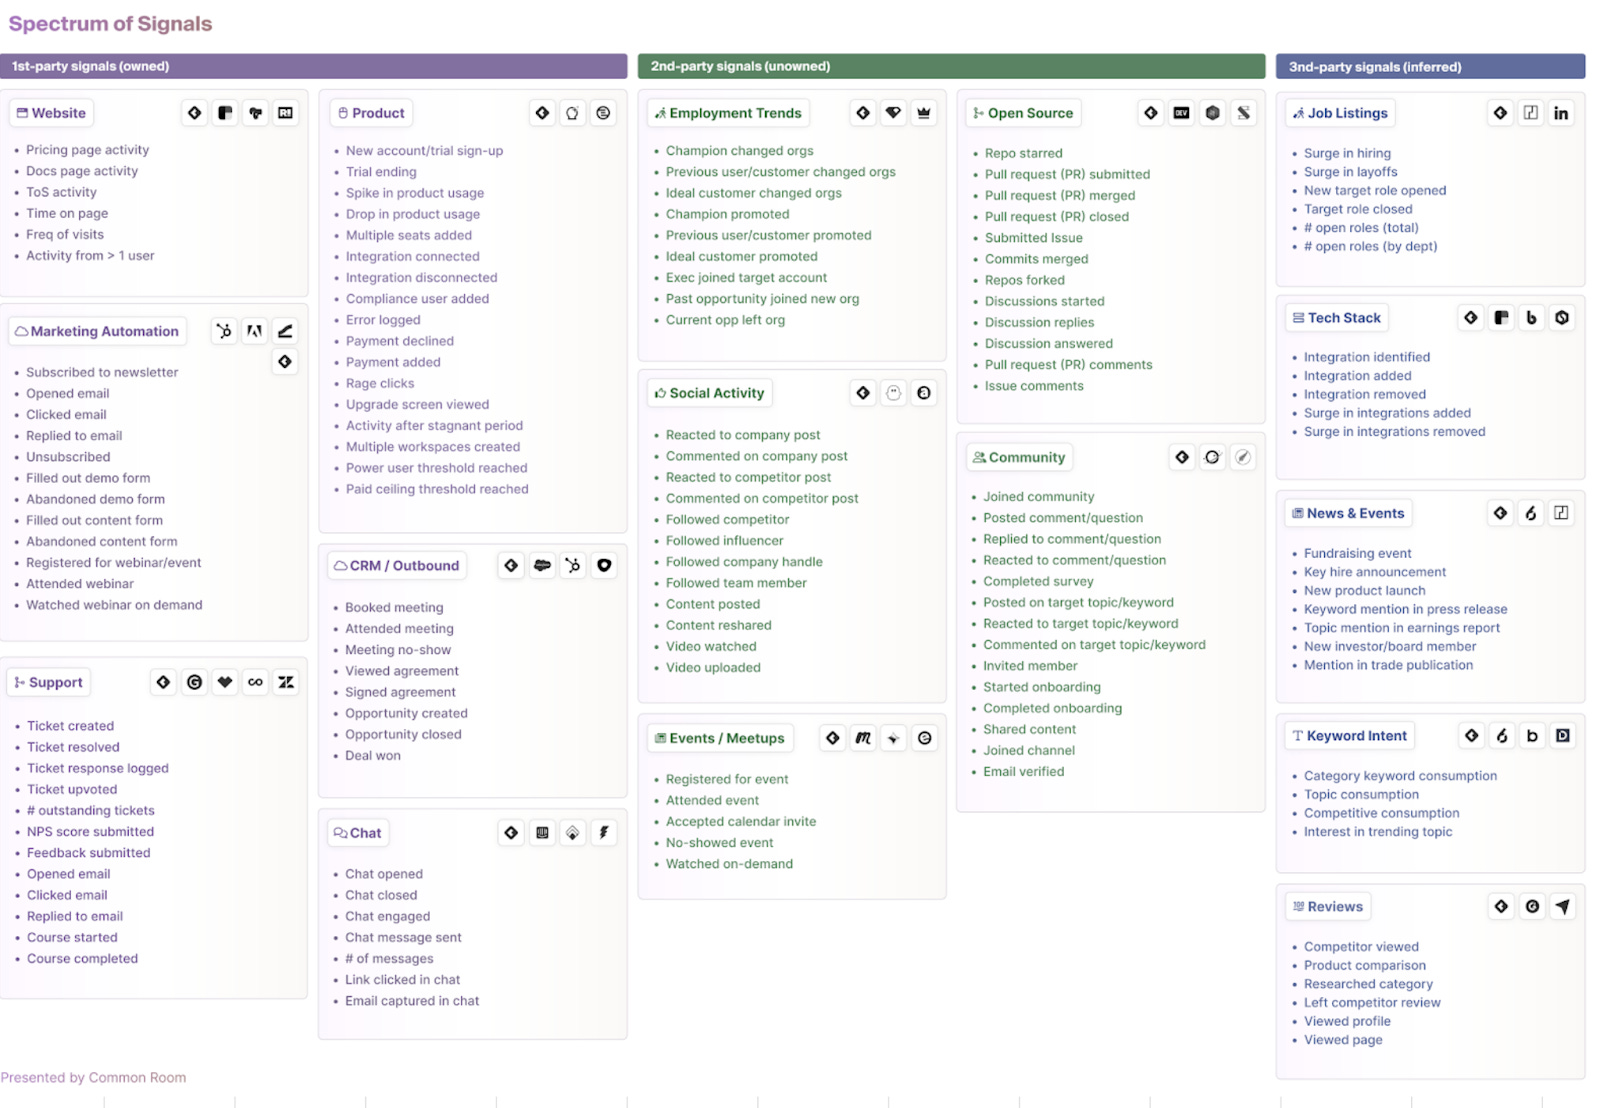The height and width of the screenshot is (1108, 1600).
Task: Click the HubSpot sprocket icon in CRM / Outbound
Action: click(573, 565)
